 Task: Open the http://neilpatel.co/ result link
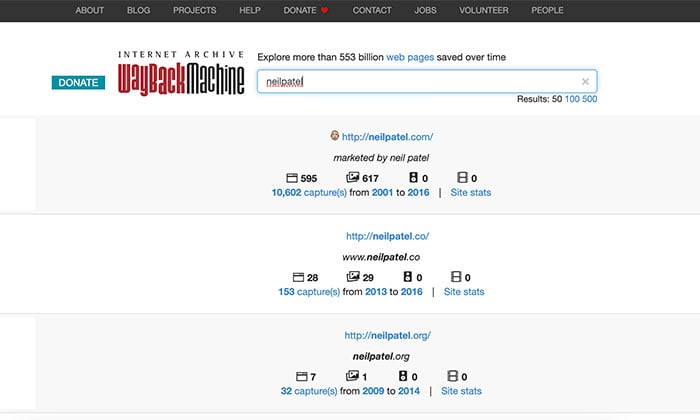click(x=388, y=236)
